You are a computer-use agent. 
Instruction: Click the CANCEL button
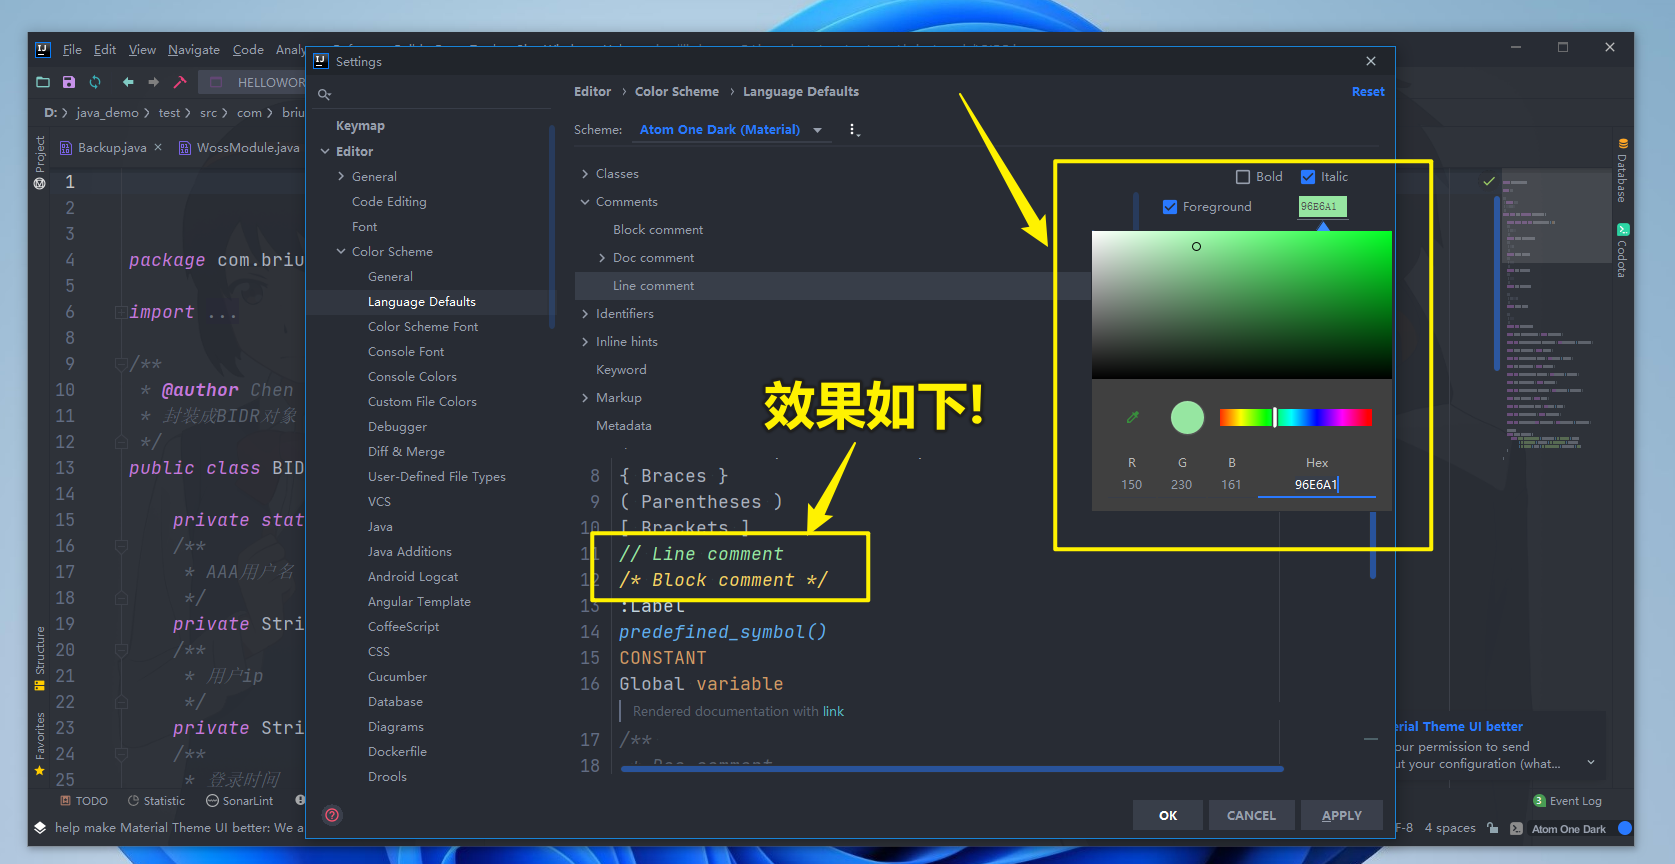(1251, 815)
